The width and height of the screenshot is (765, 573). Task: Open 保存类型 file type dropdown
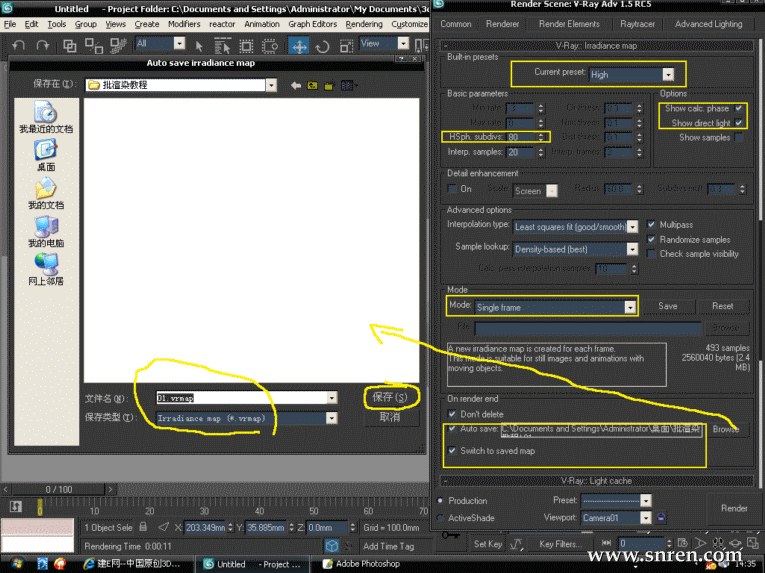click(246, 418)
